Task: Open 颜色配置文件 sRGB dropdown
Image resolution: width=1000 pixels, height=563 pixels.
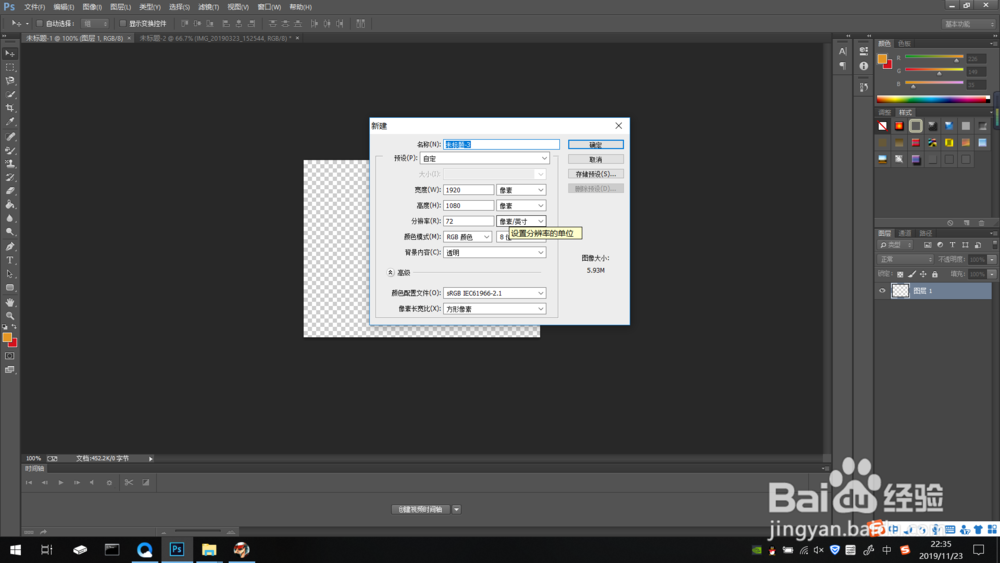Action: click(494, 293)
